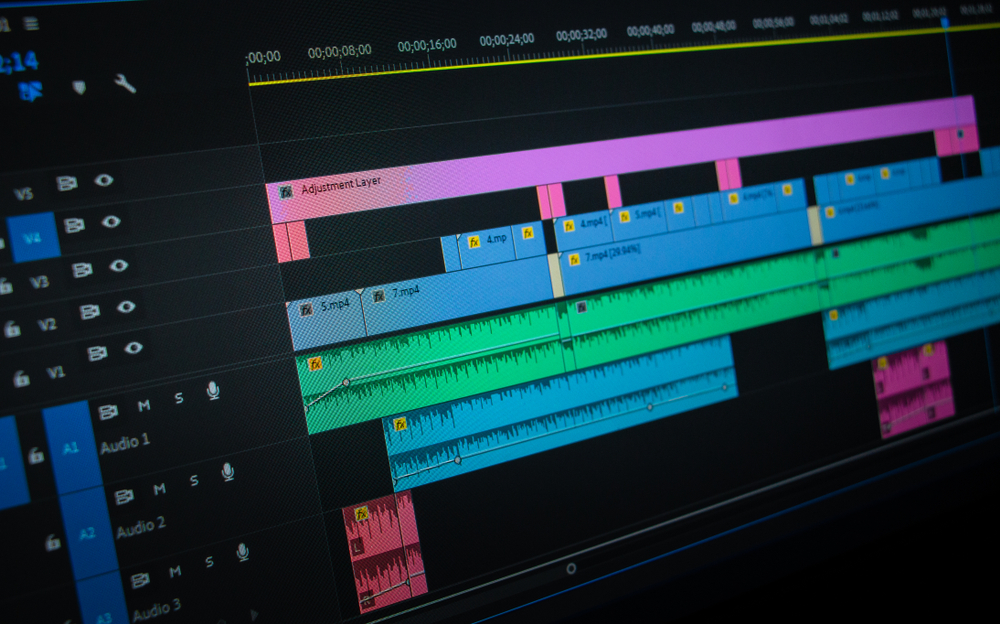
Task: Click time ruler at 00;00;16;00 mark
Action: (x=427, y=45)
